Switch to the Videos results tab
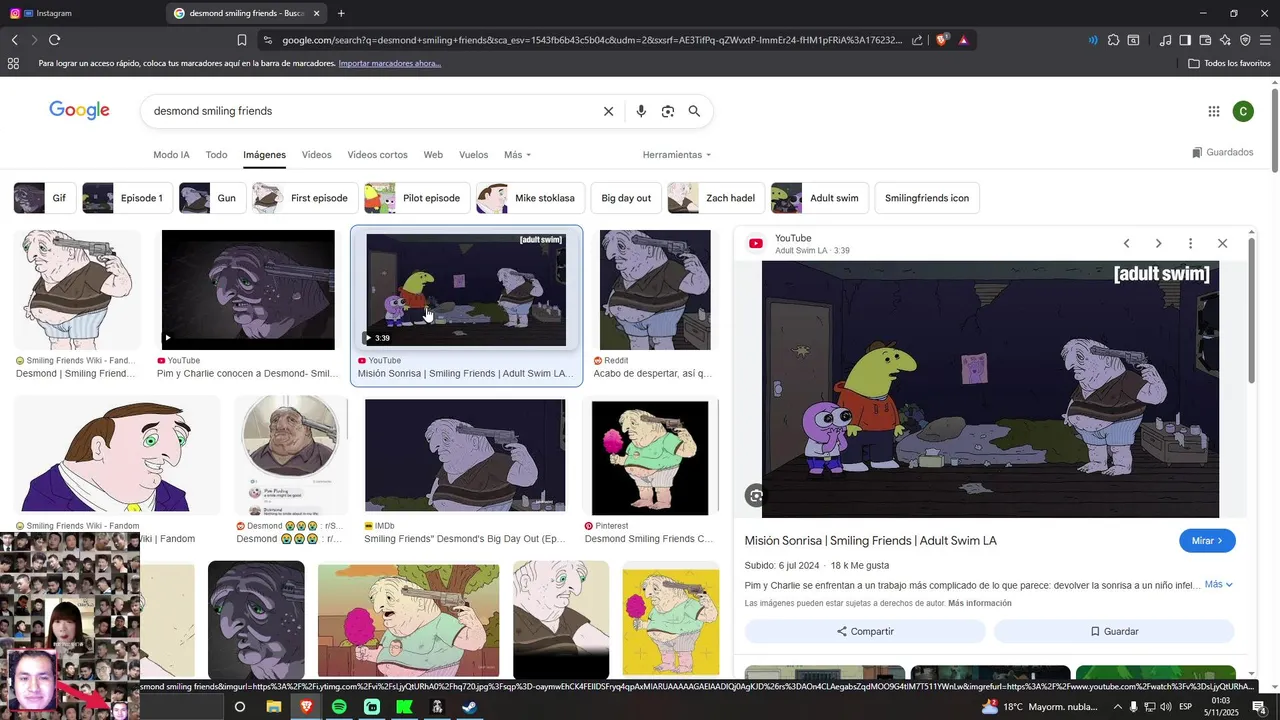This screenshot has width=1280, height=720. pyautogui.click(x=316, y=155)
